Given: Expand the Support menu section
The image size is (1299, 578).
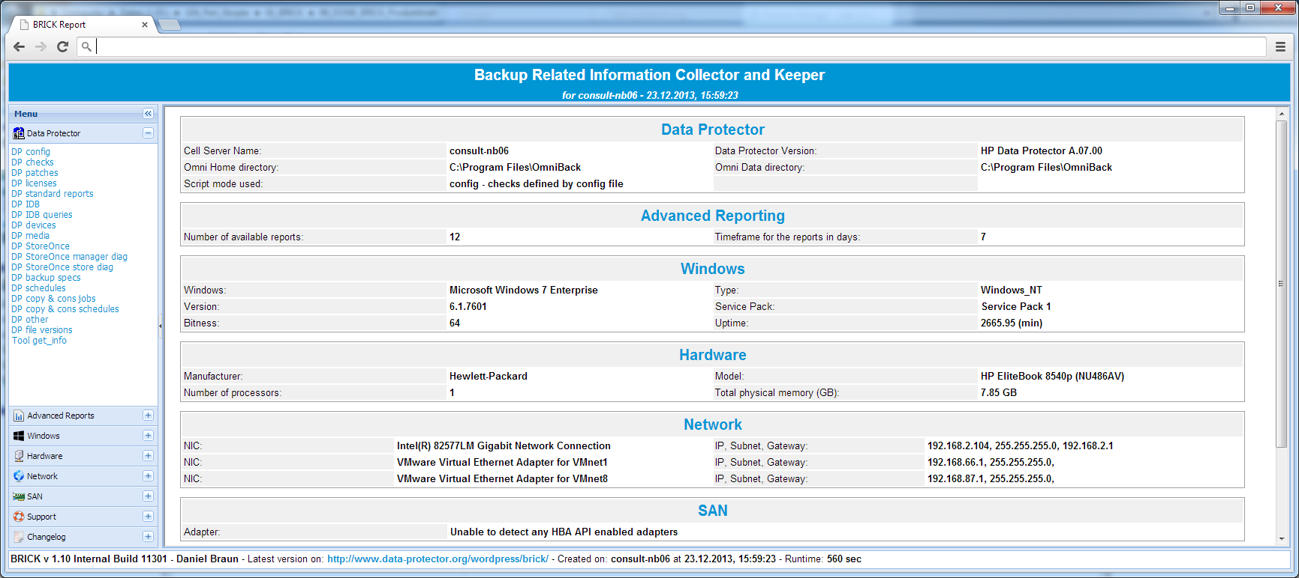Looking at the screenshot, I should coord(148,517).
